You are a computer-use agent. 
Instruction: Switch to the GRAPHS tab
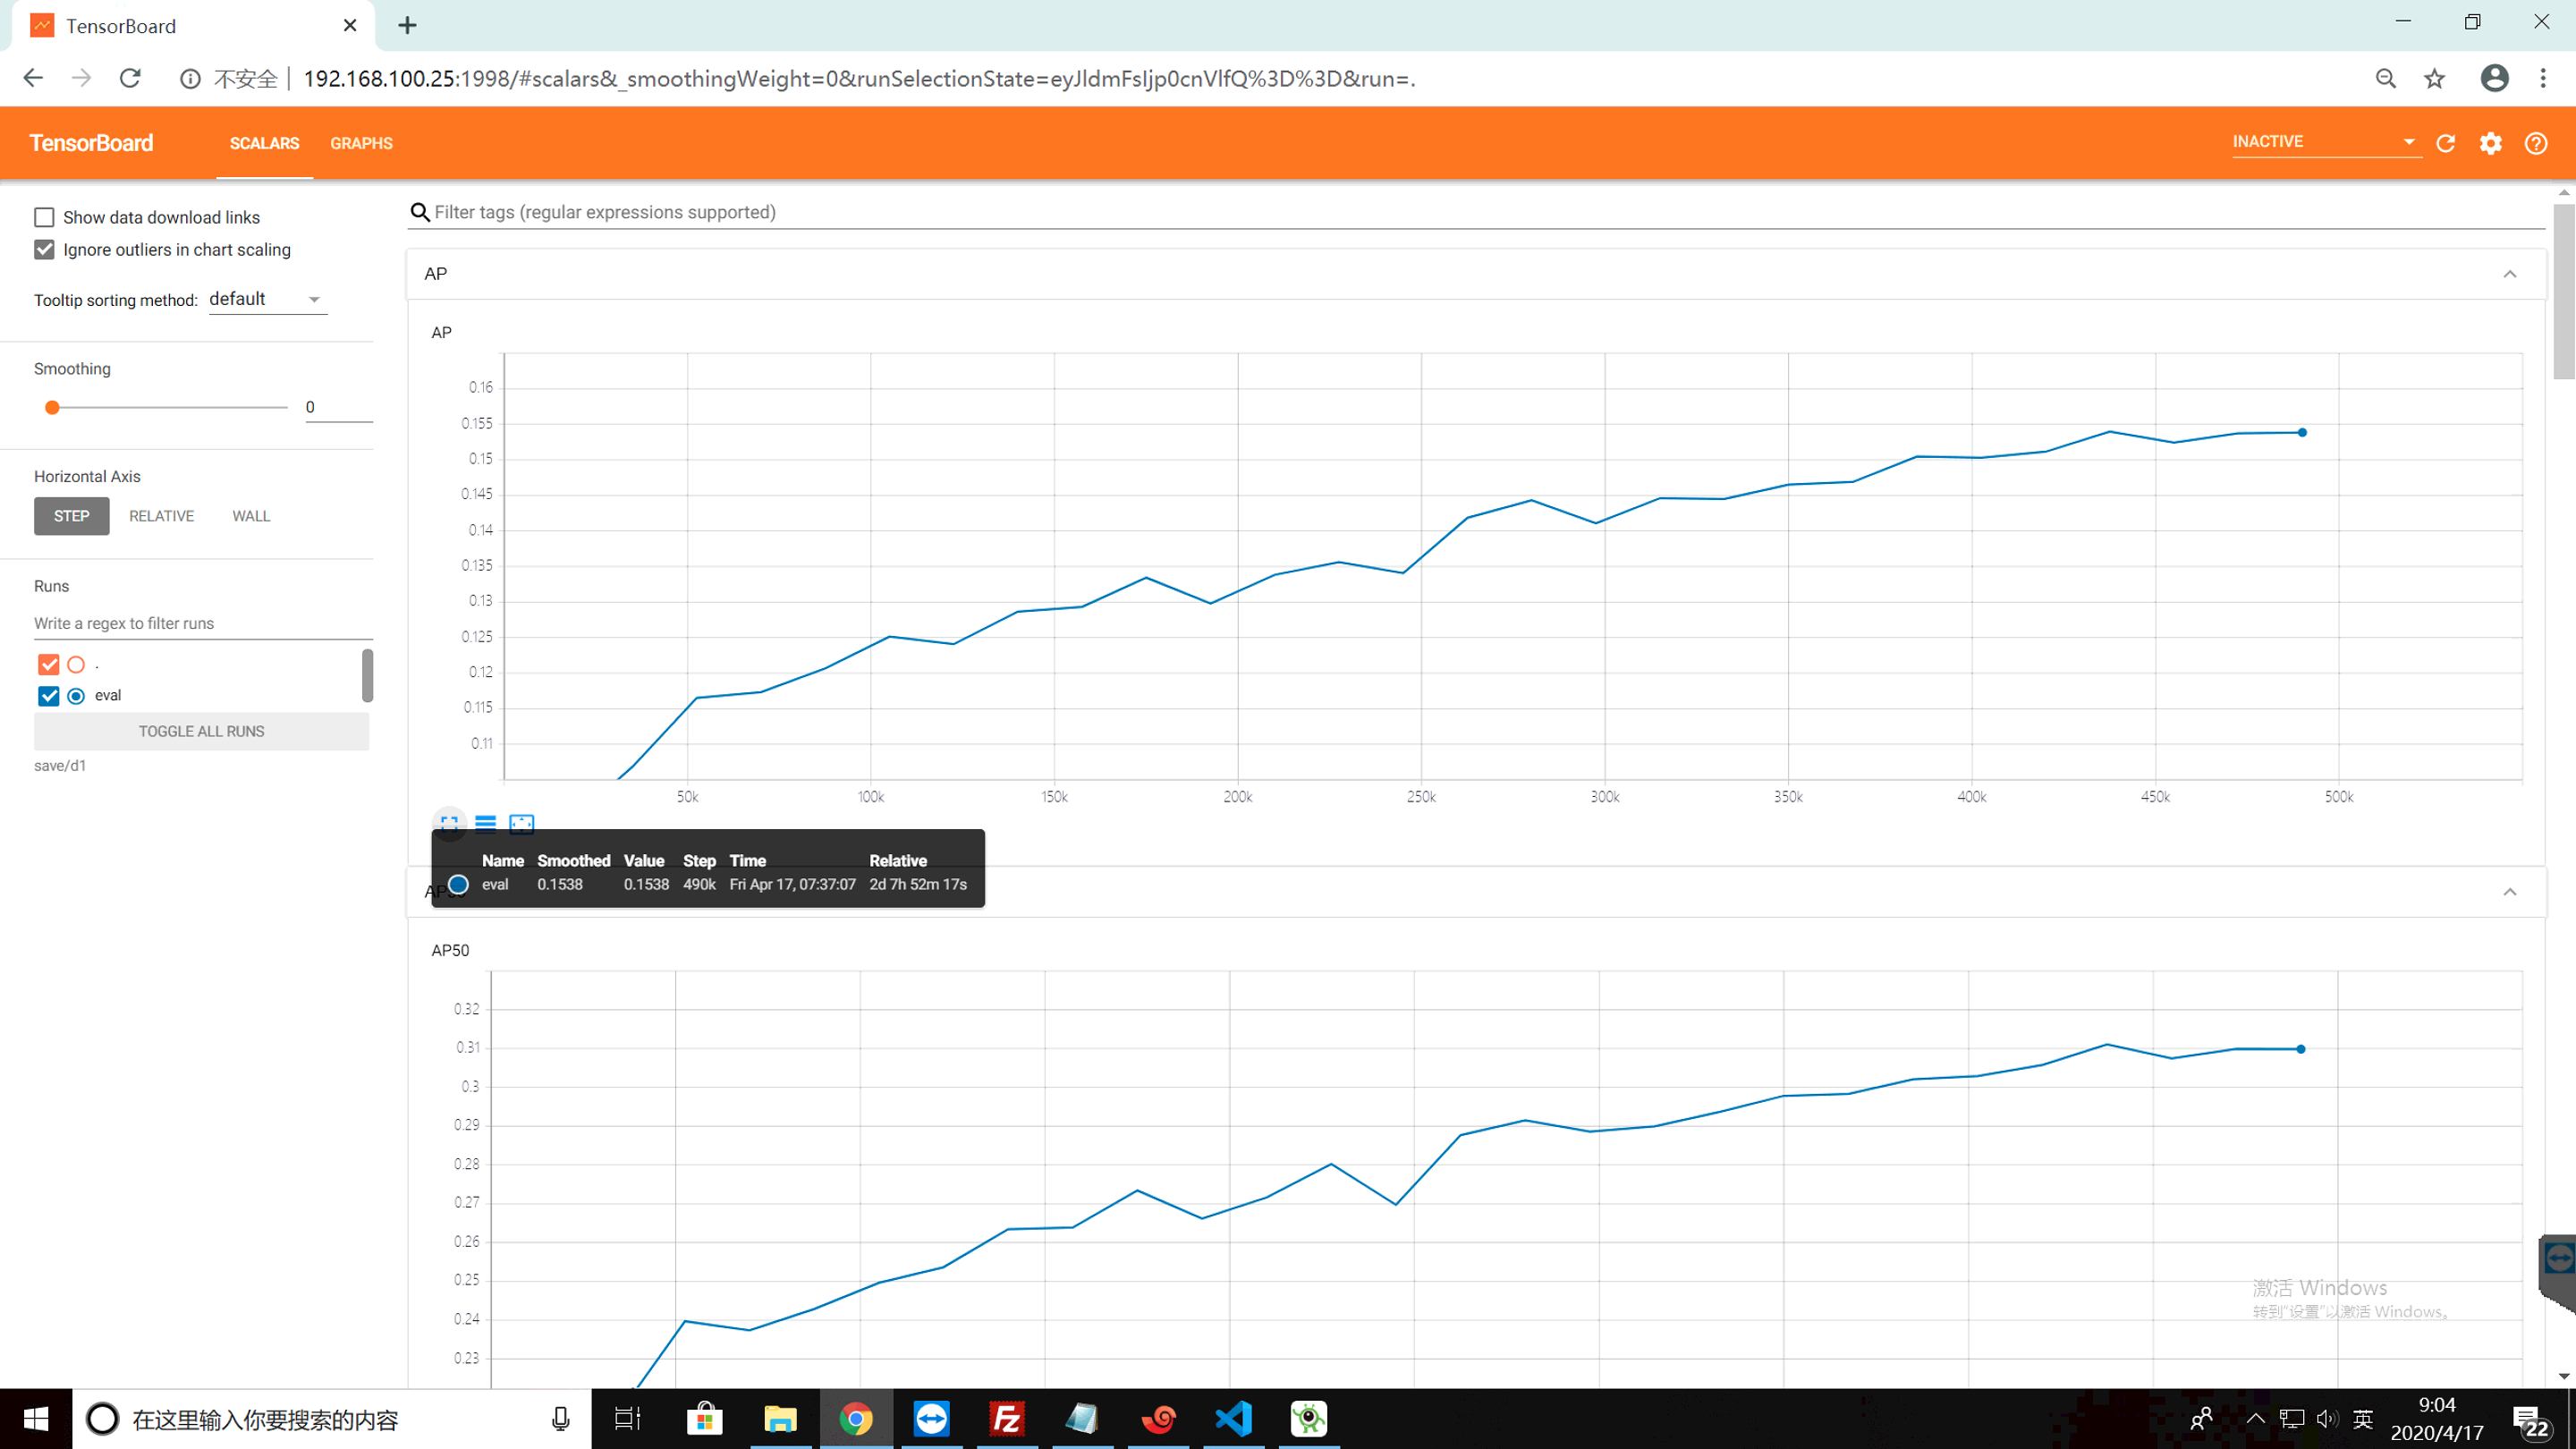(x=361, y=143)
